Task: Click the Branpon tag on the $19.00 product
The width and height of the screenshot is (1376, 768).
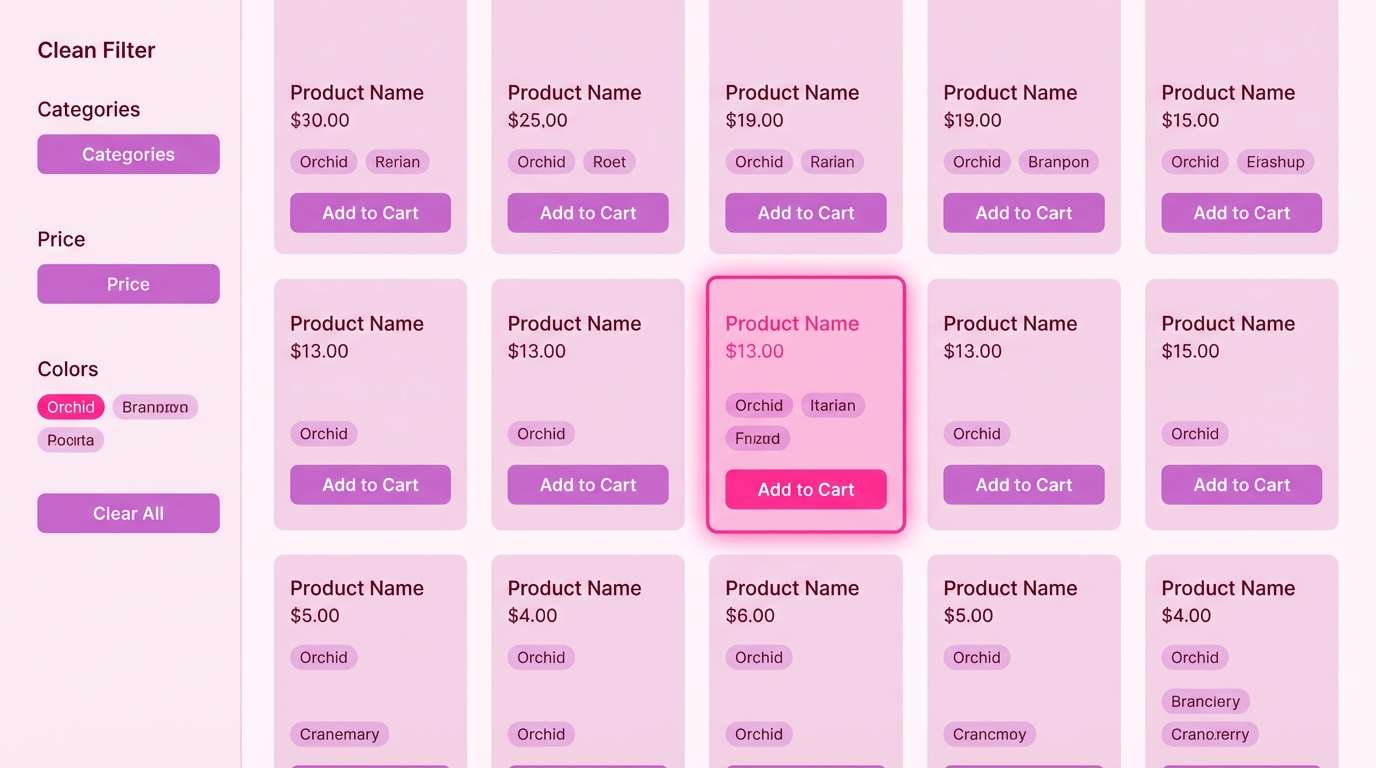Action: point(1058,161)
